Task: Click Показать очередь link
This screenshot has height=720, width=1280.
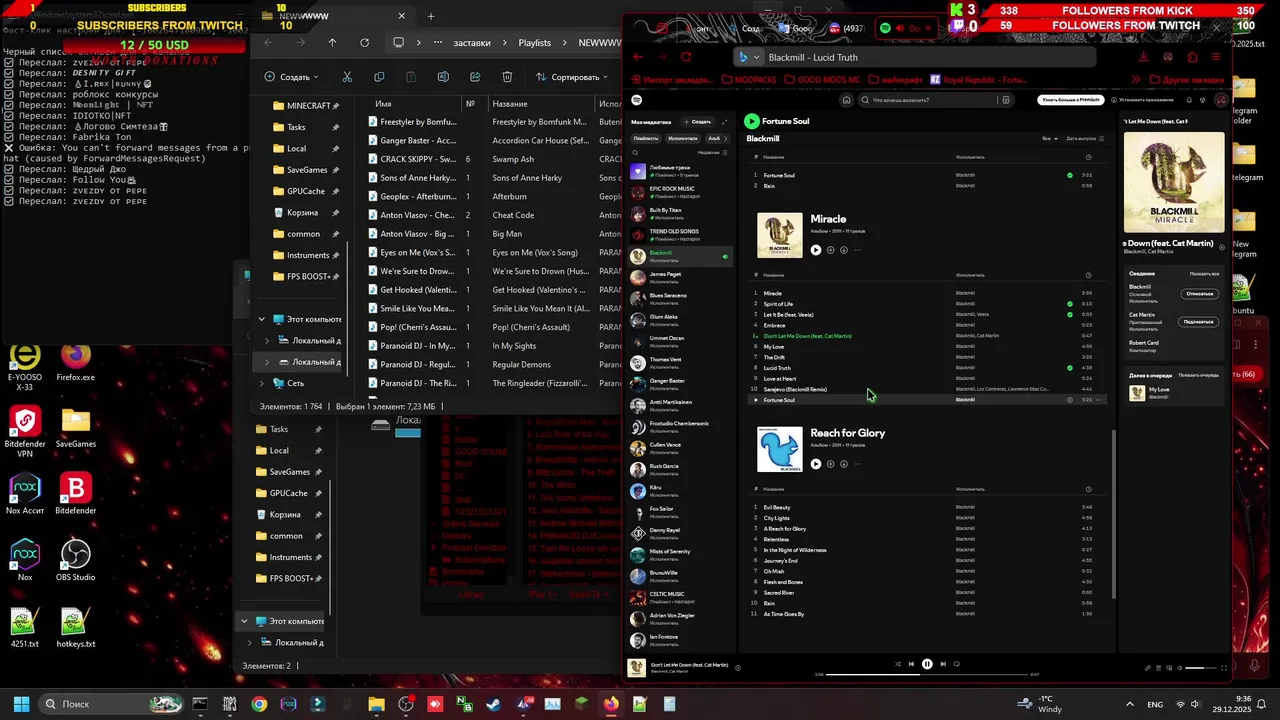Action: coord(1199,374)
